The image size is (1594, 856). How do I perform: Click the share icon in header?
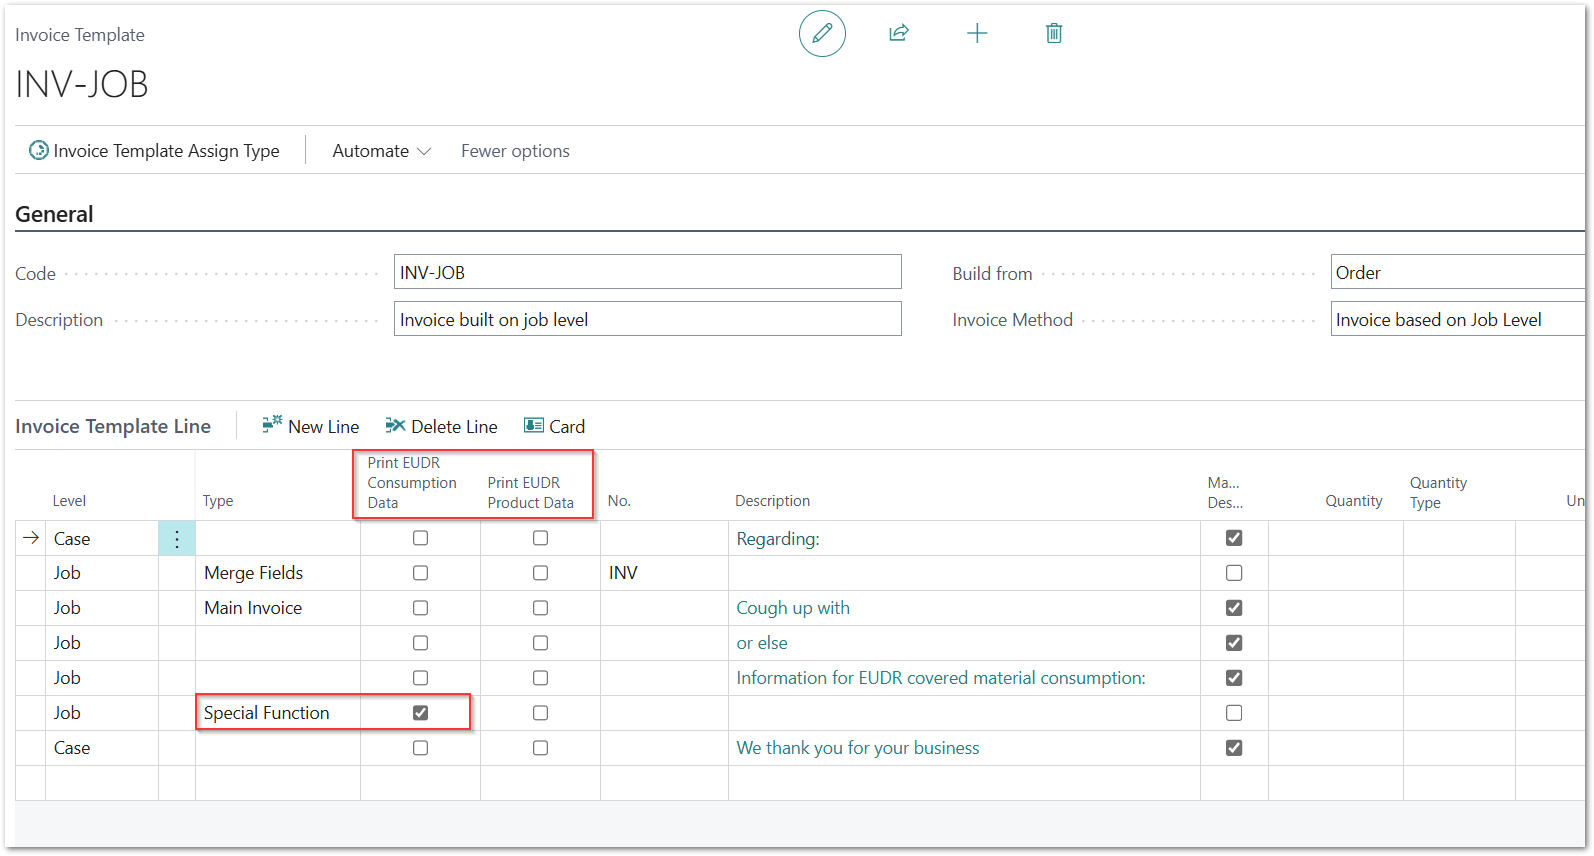pyautogui.click(x=899, y=34)
